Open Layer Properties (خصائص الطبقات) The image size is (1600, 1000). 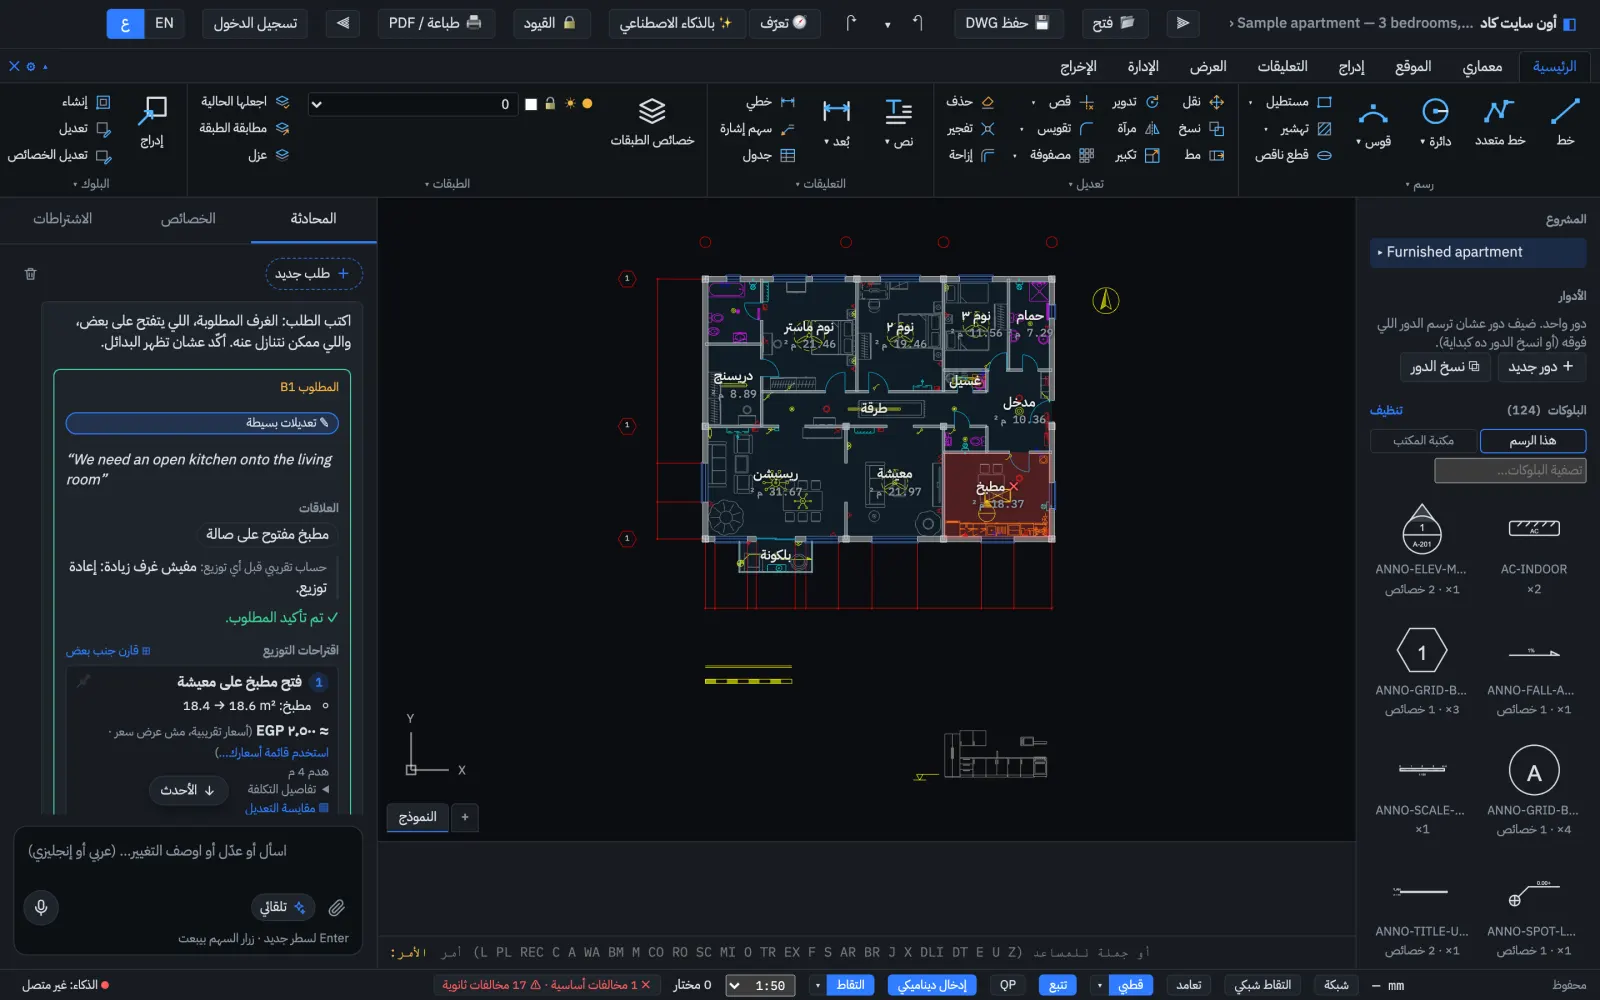tap(652, 122)
